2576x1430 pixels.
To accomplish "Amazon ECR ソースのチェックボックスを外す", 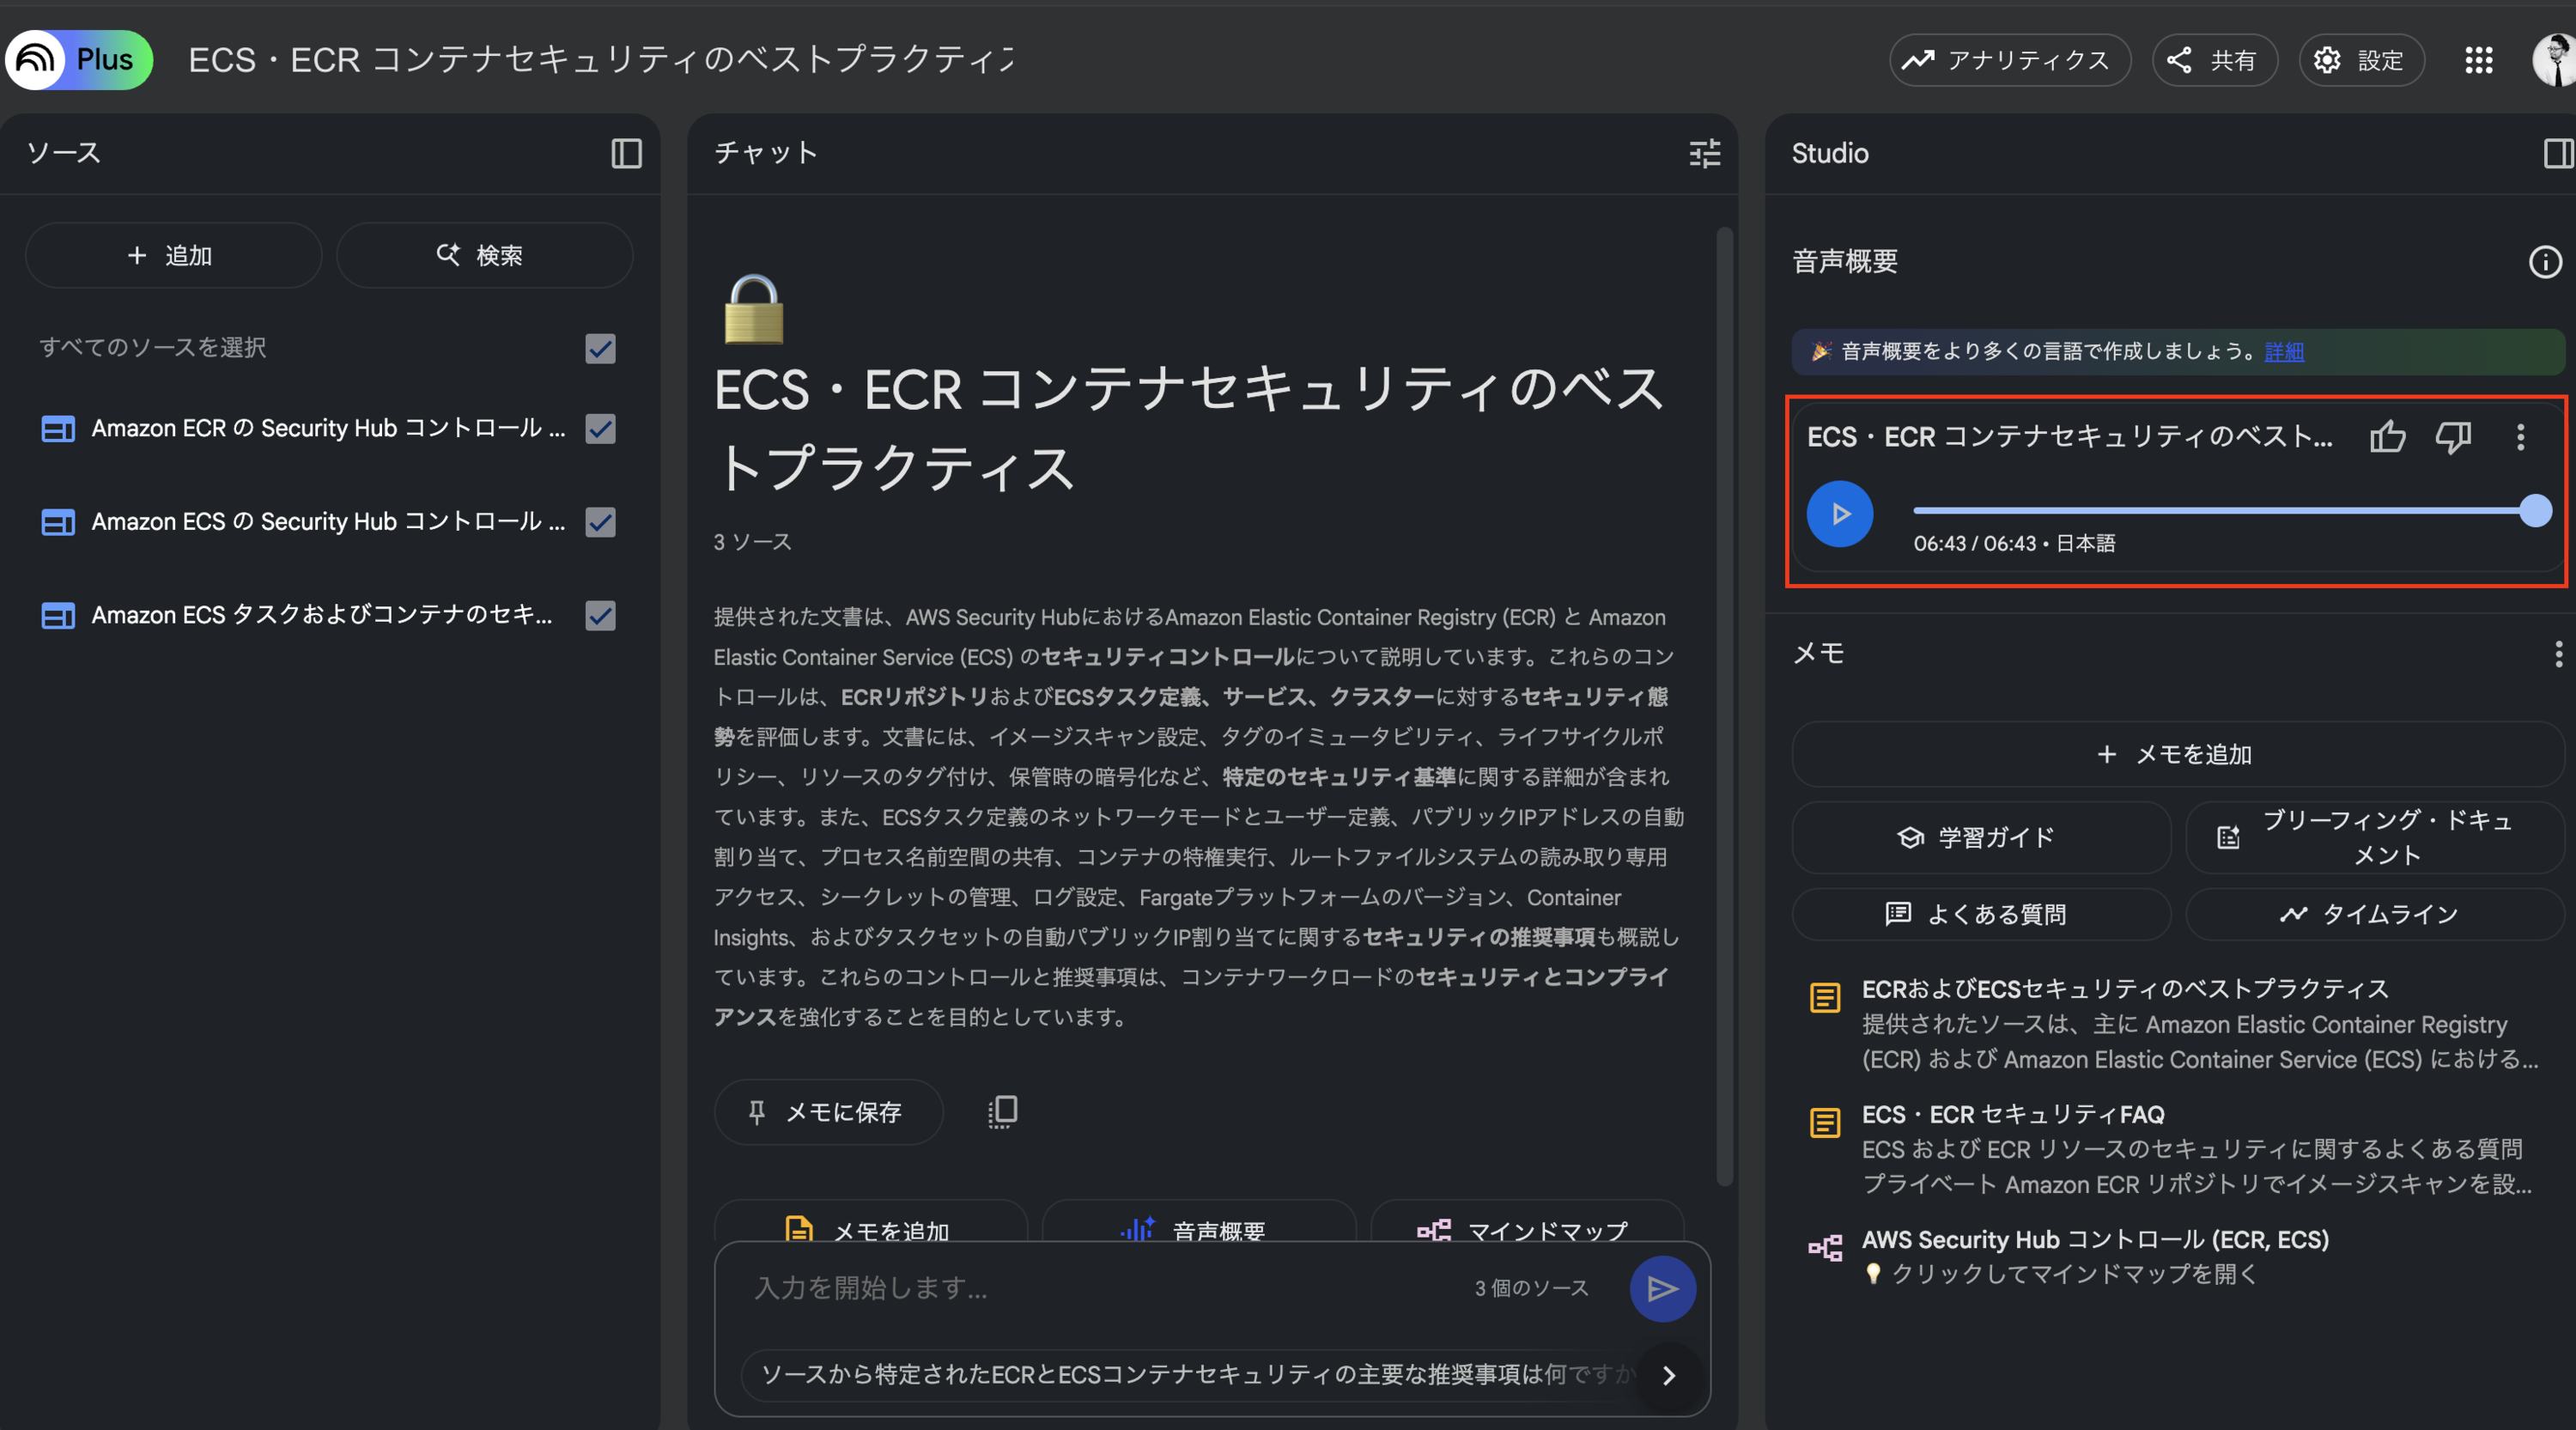I will click(600, 428).
